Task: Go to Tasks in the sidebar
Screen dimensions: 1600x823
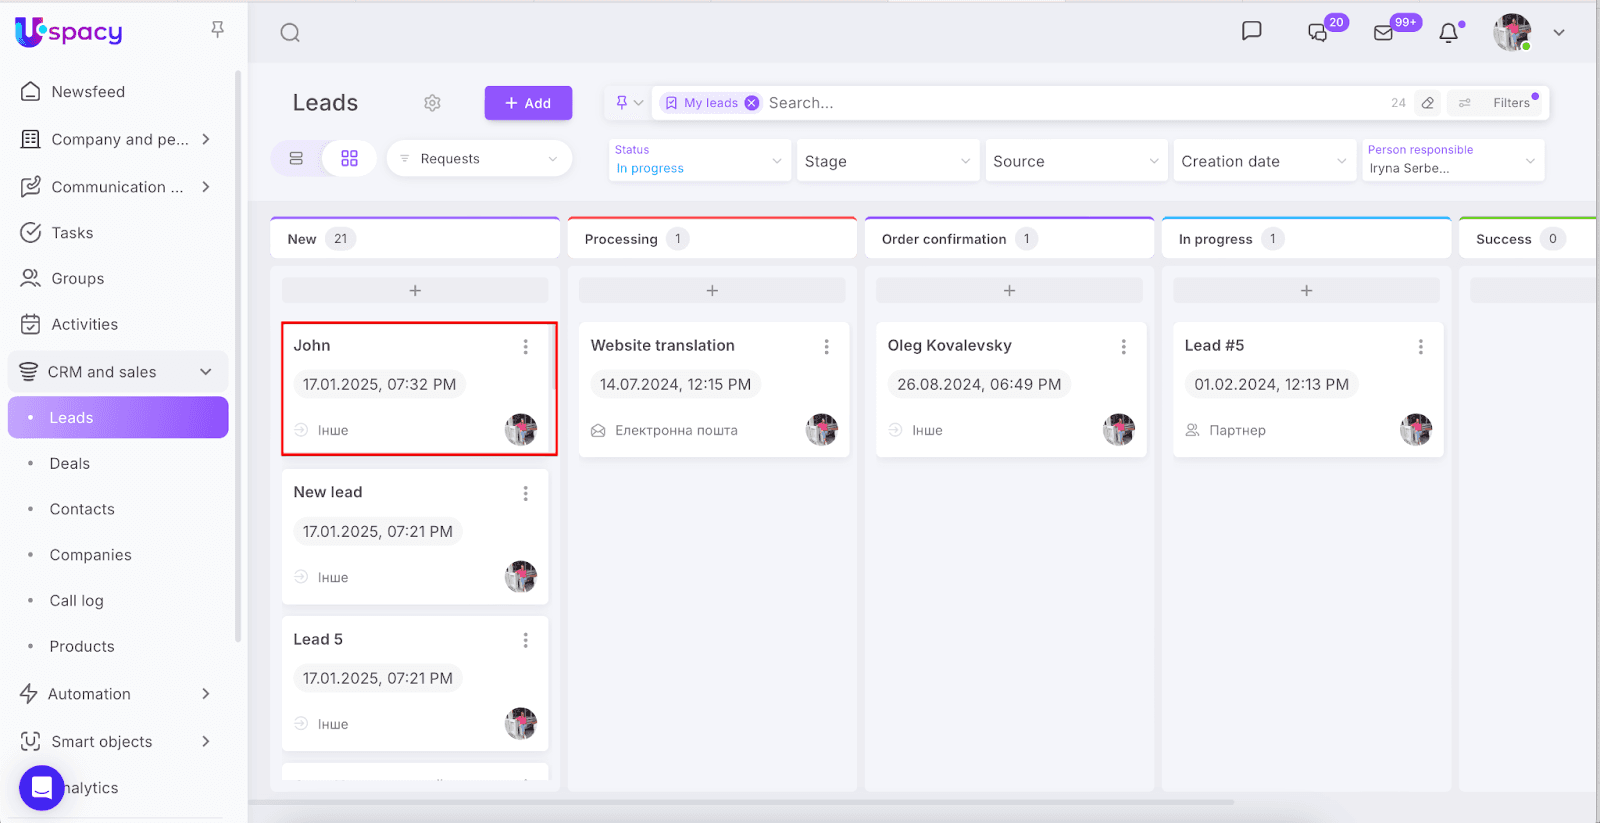Action: [72, 233]
